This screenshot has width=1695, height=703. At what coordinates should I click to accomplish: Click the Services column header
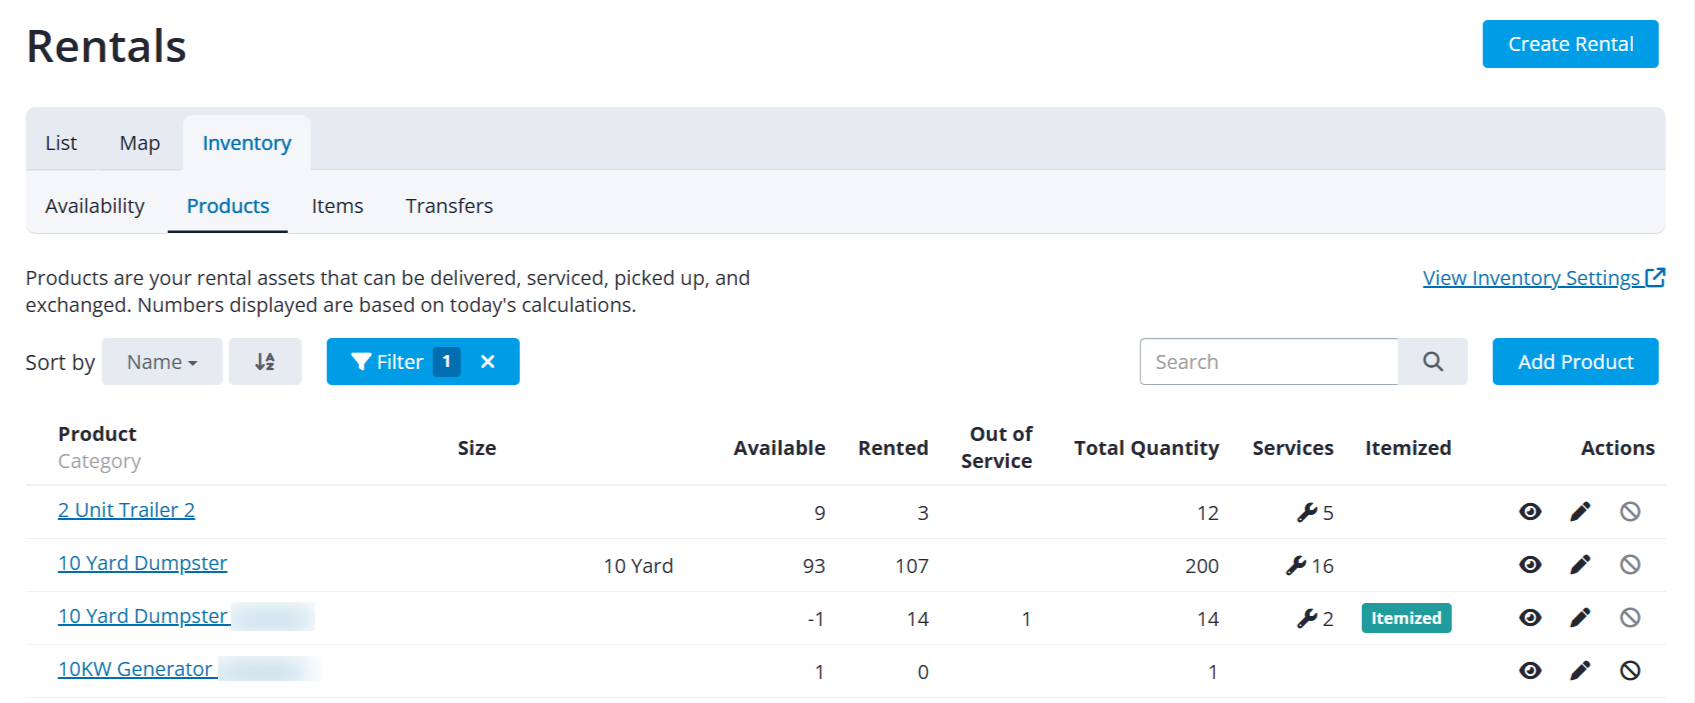1293,448
